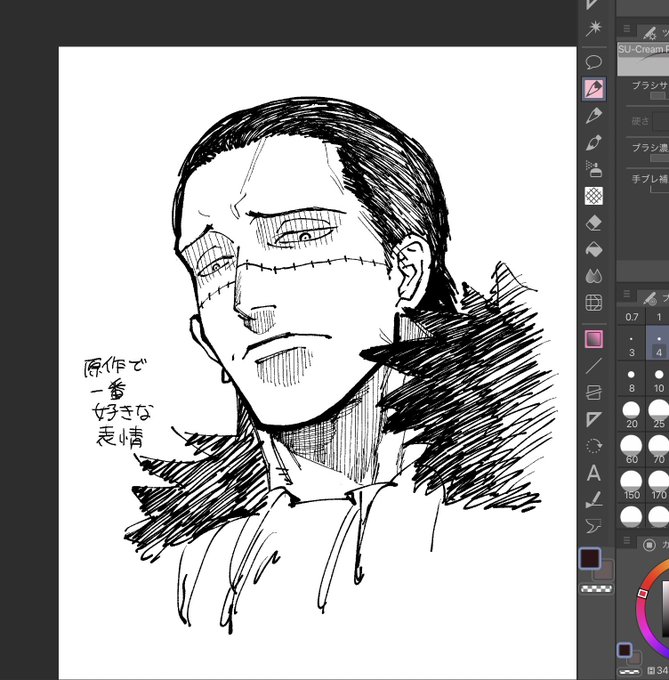Select the Fill paint bucket tool
The image size is (669, 680).
pos(594,249)
